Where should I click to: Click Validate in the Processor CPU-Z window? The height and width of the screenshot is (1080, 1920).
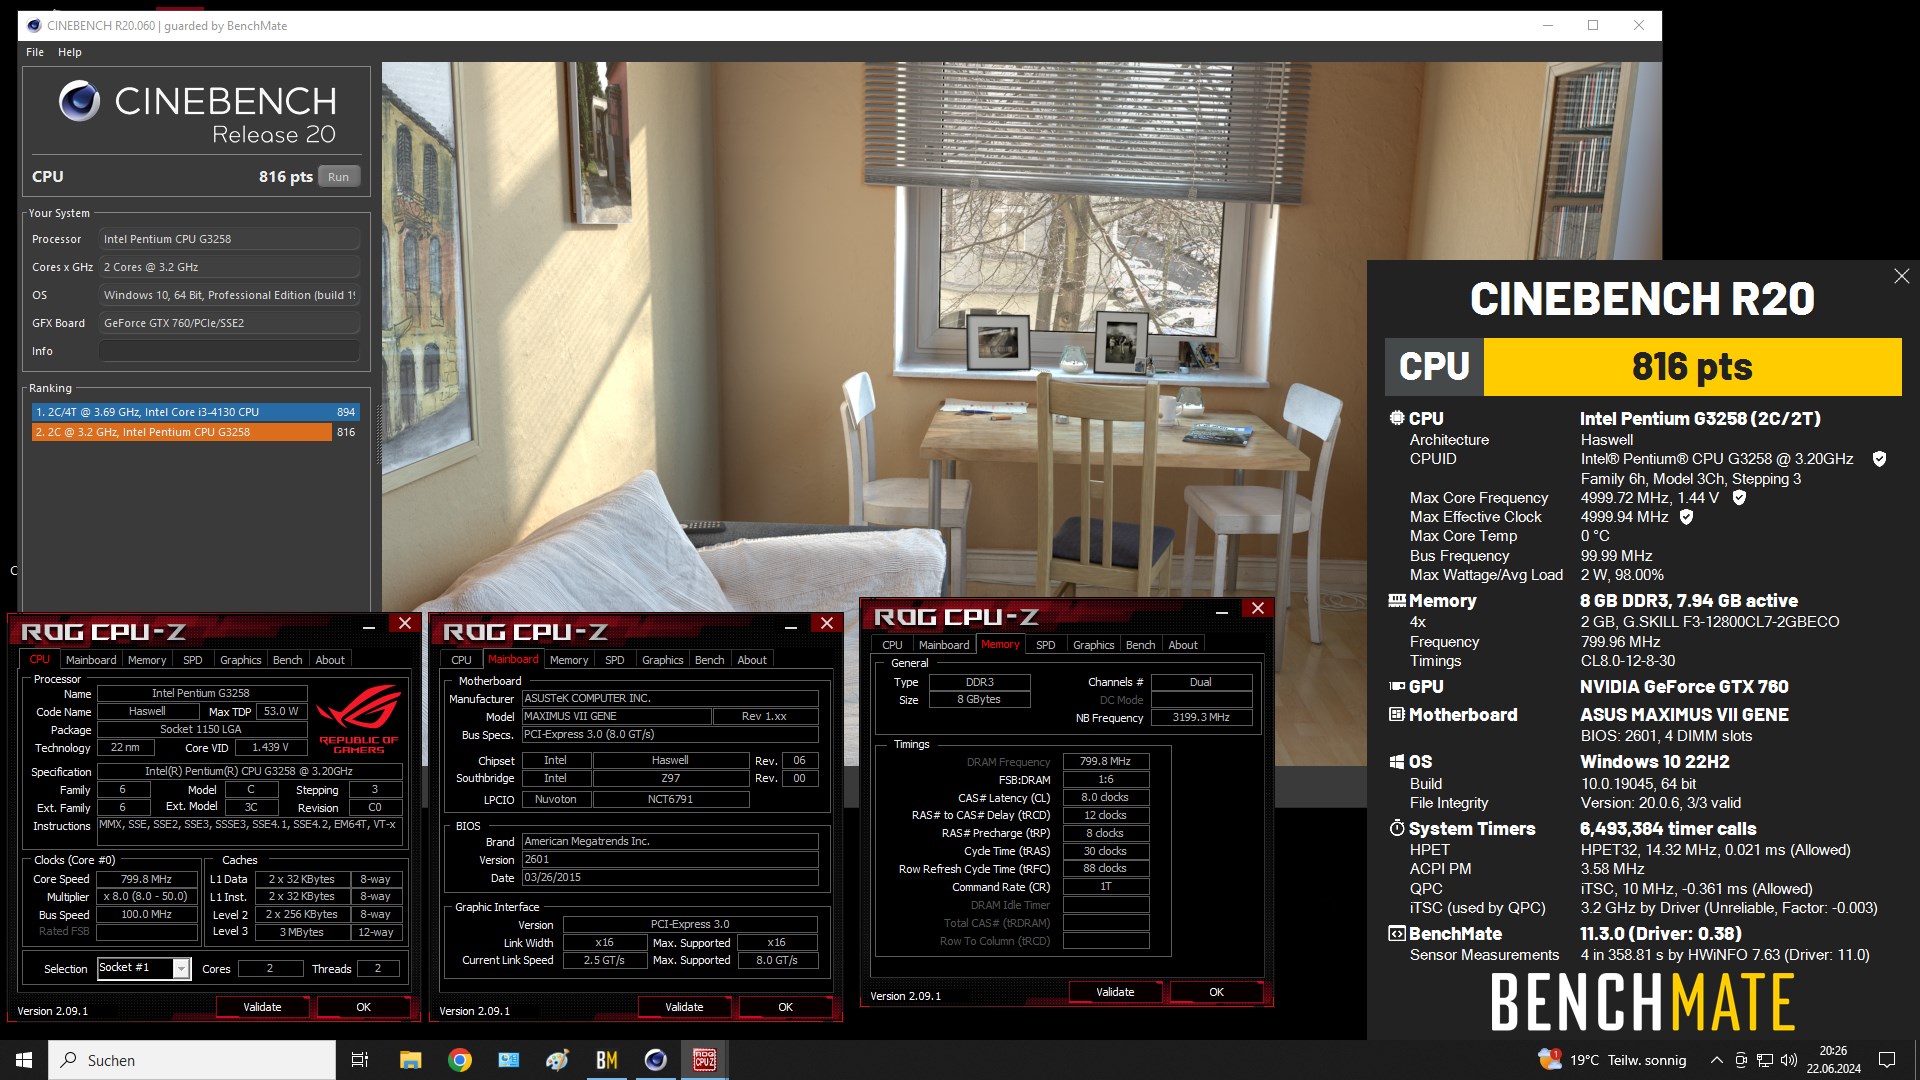(x=262, y=1007)
